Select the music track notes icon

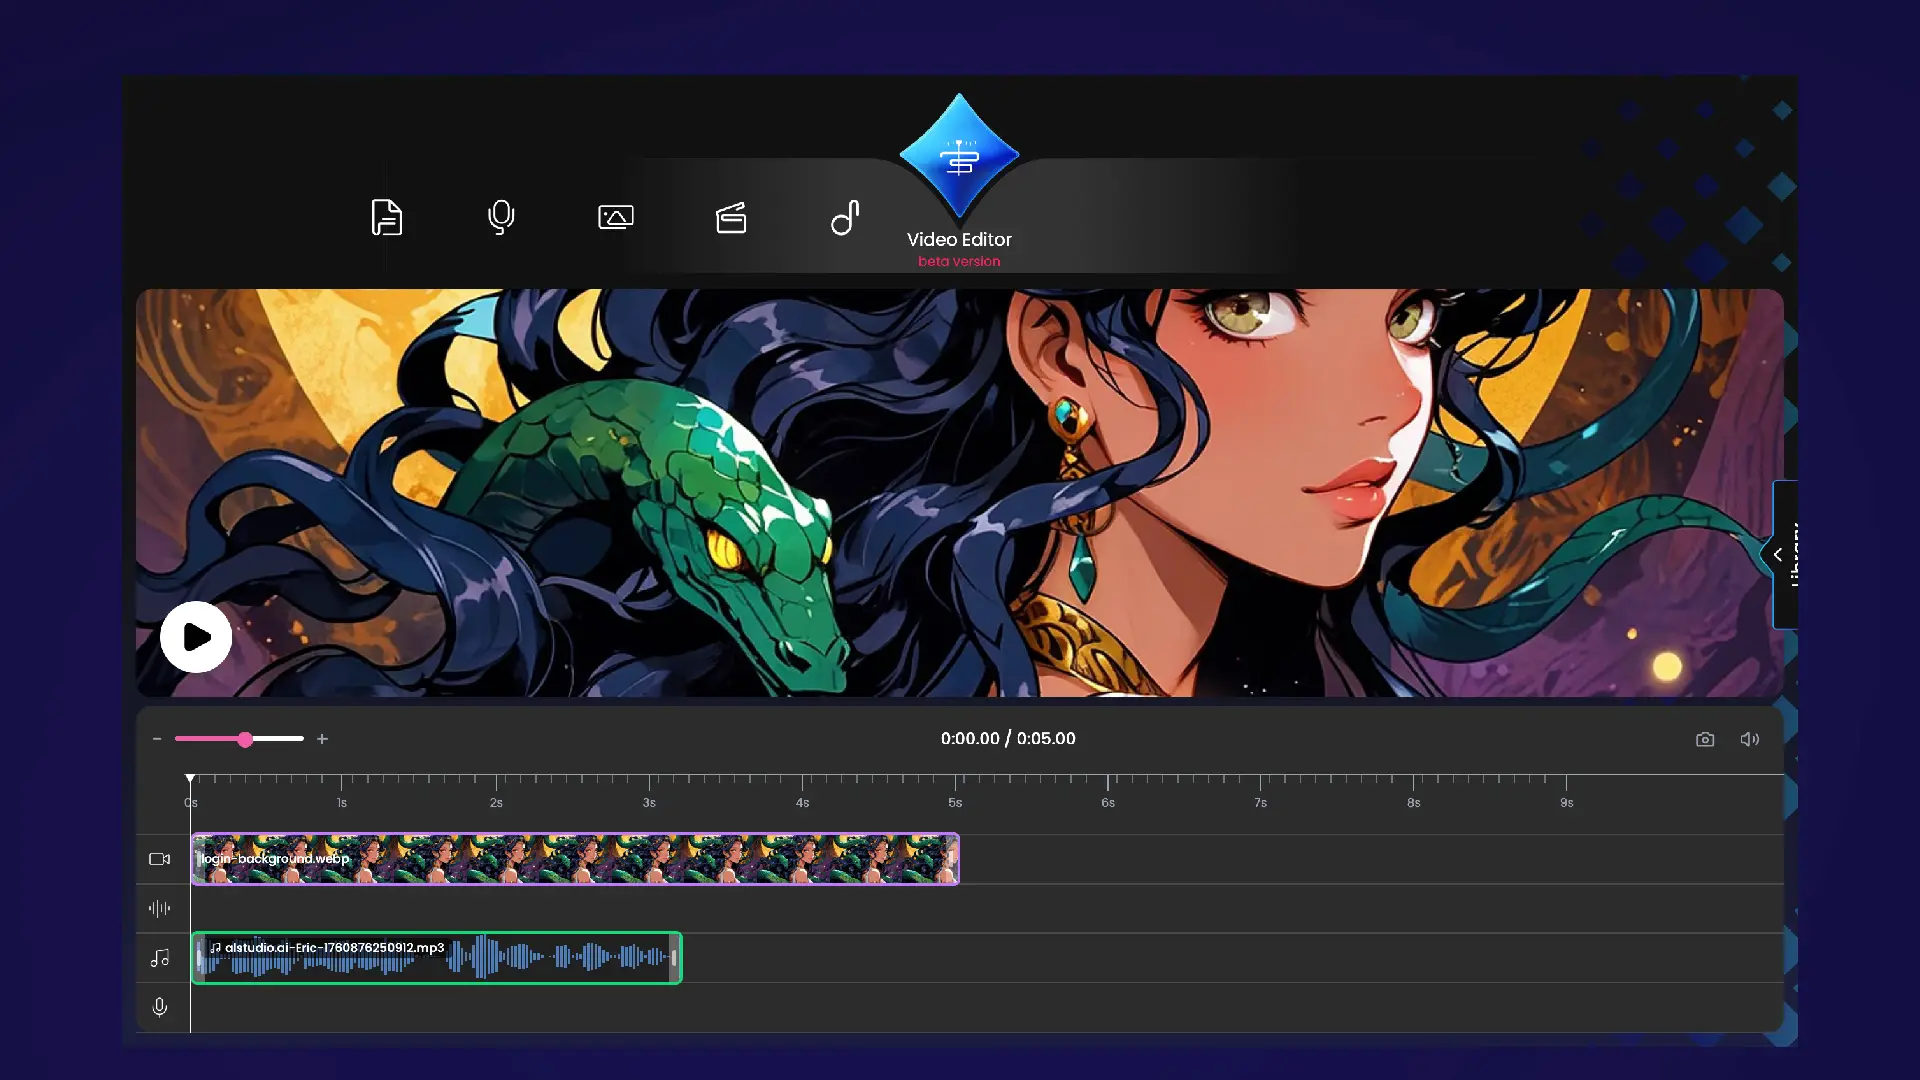tap(159, 958)
